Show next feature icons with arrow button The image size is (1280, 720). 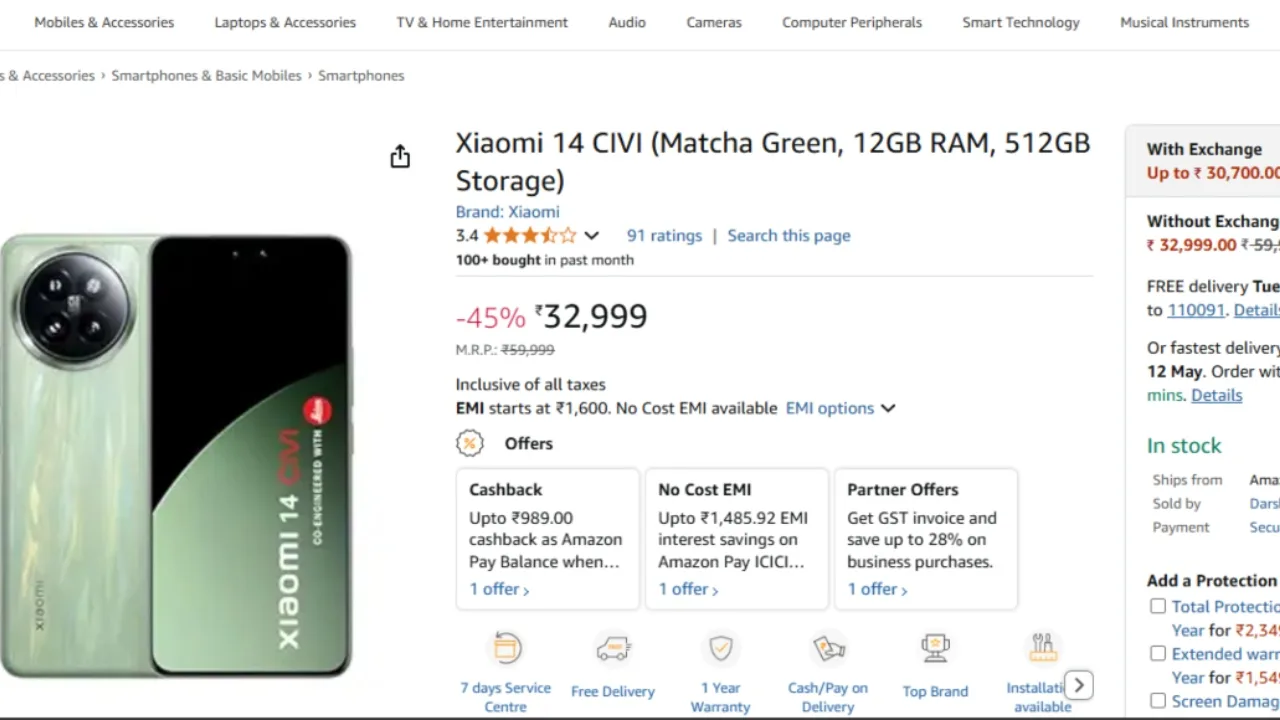pos(1078,685)
